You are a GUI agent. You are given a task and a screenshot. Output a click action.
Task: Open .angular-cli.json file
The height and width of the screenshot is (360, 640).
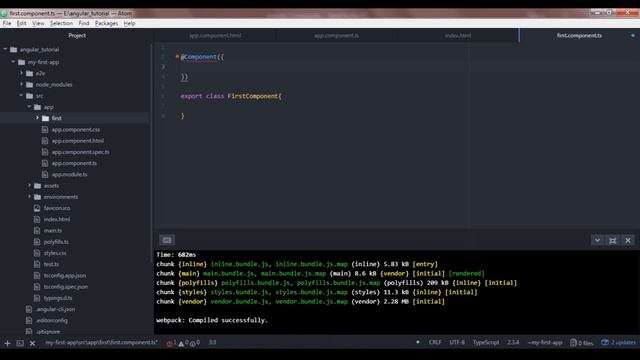[55, 309]
